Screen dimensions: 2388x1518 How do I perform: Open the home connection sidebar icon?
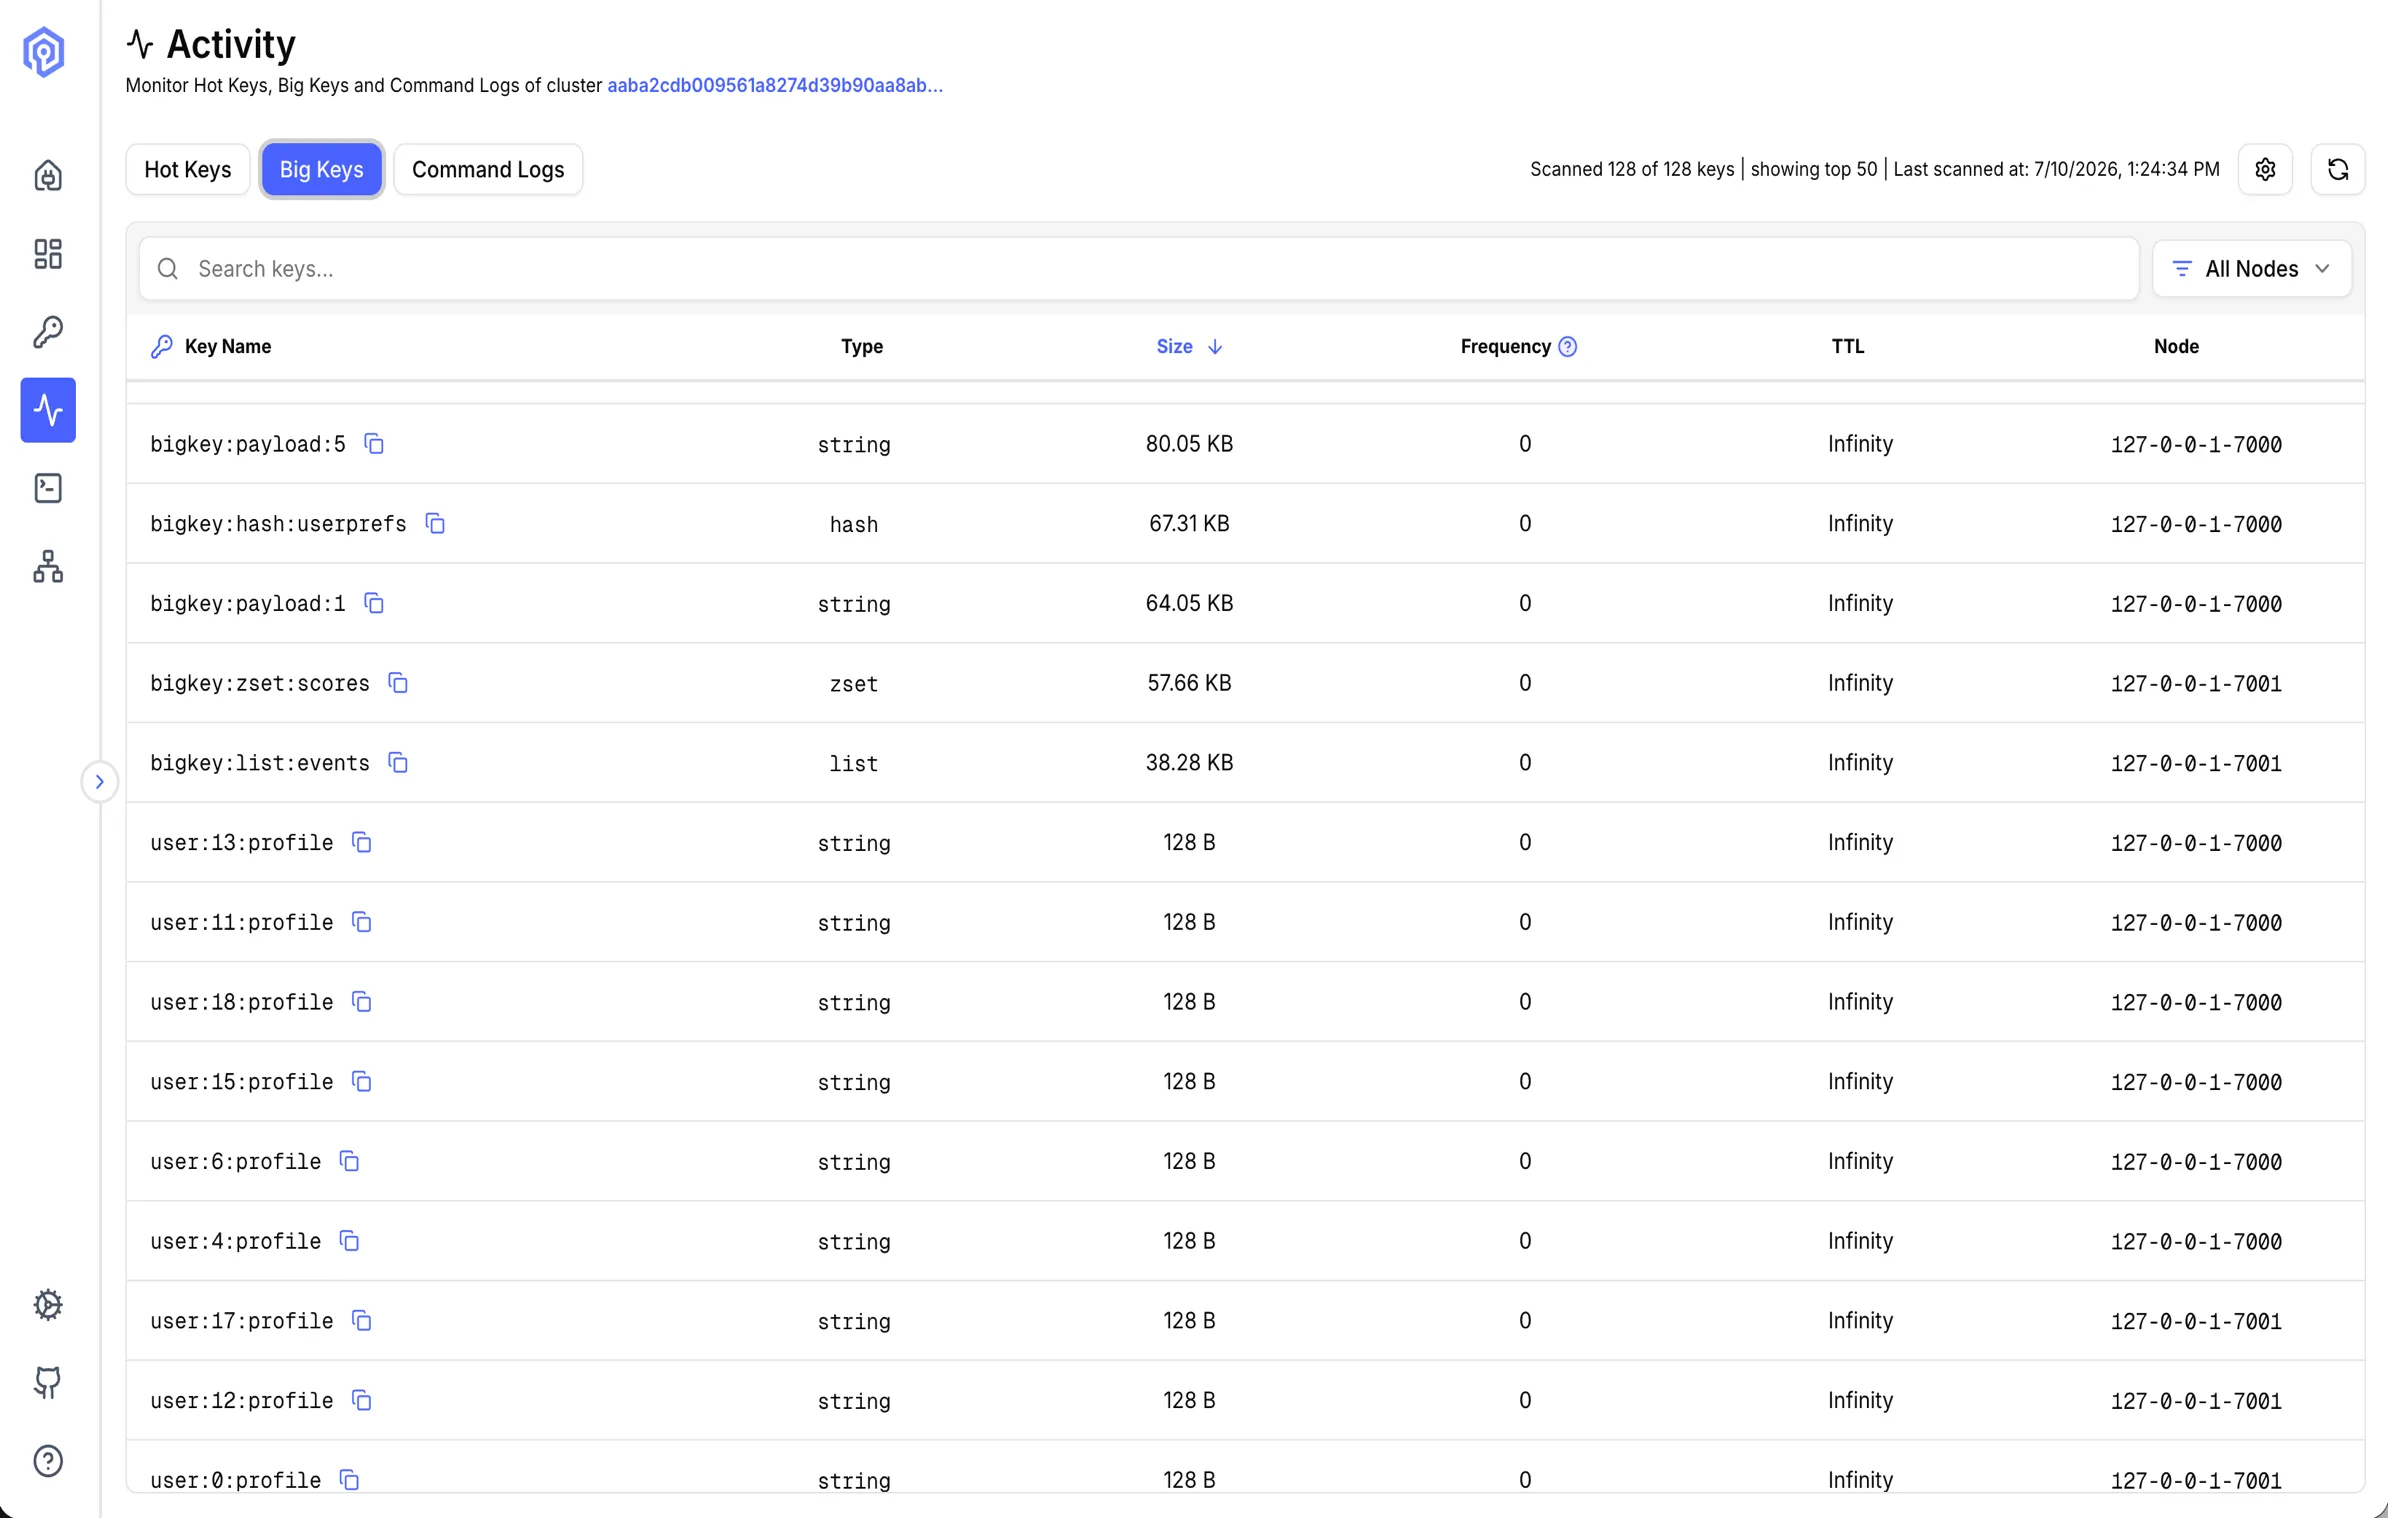(x=48, y=176)
